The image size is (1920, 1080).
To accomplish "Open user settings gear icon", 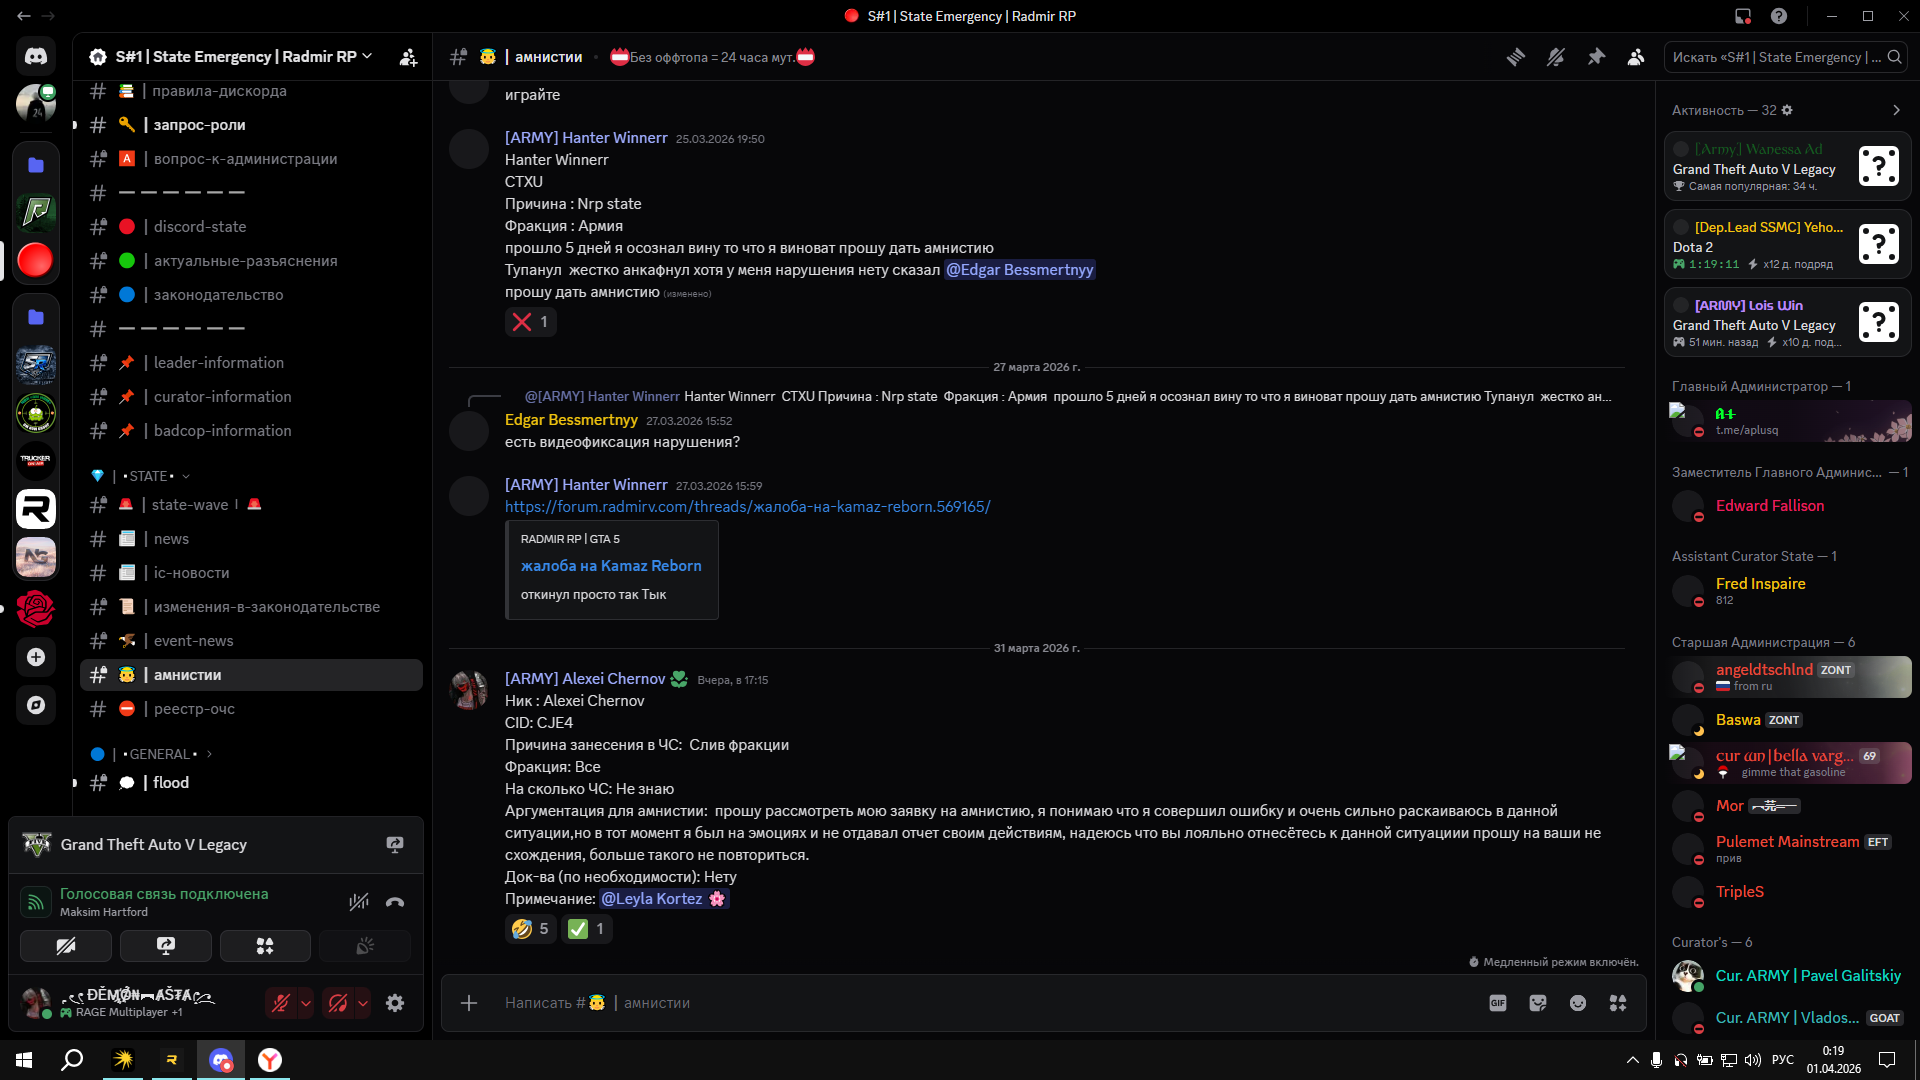I will (395, 1003).
